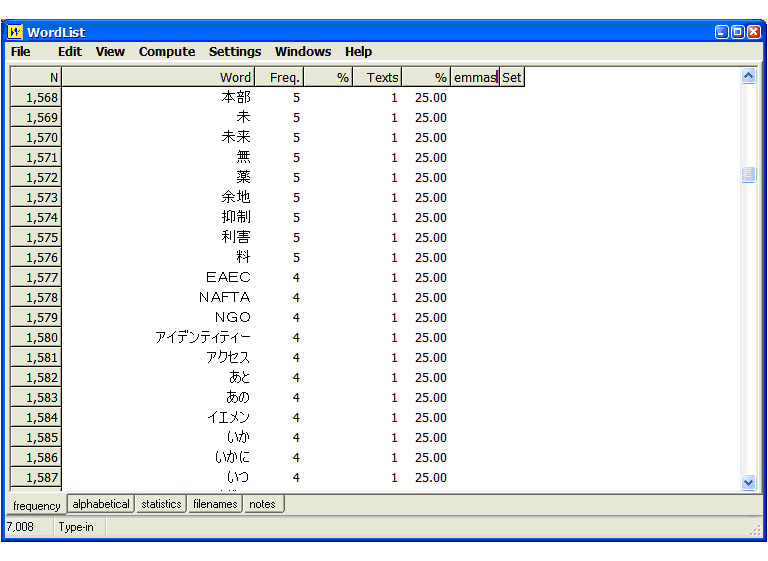Open the Edit menu
This screenshot has width=768, height=561.
click(x=69, y=52)
